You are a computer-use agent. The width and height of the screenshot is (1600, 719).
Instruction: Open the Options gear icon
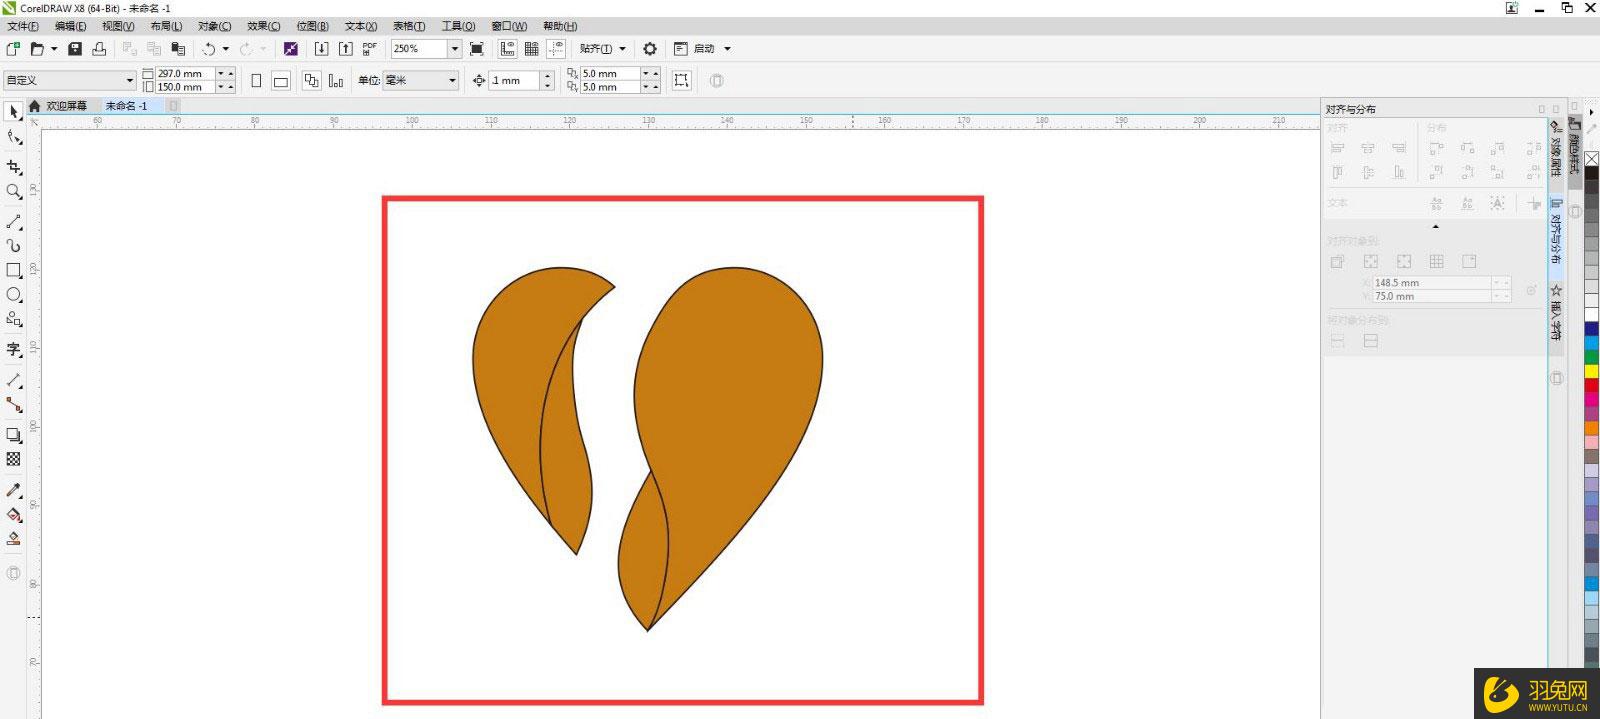650,49
